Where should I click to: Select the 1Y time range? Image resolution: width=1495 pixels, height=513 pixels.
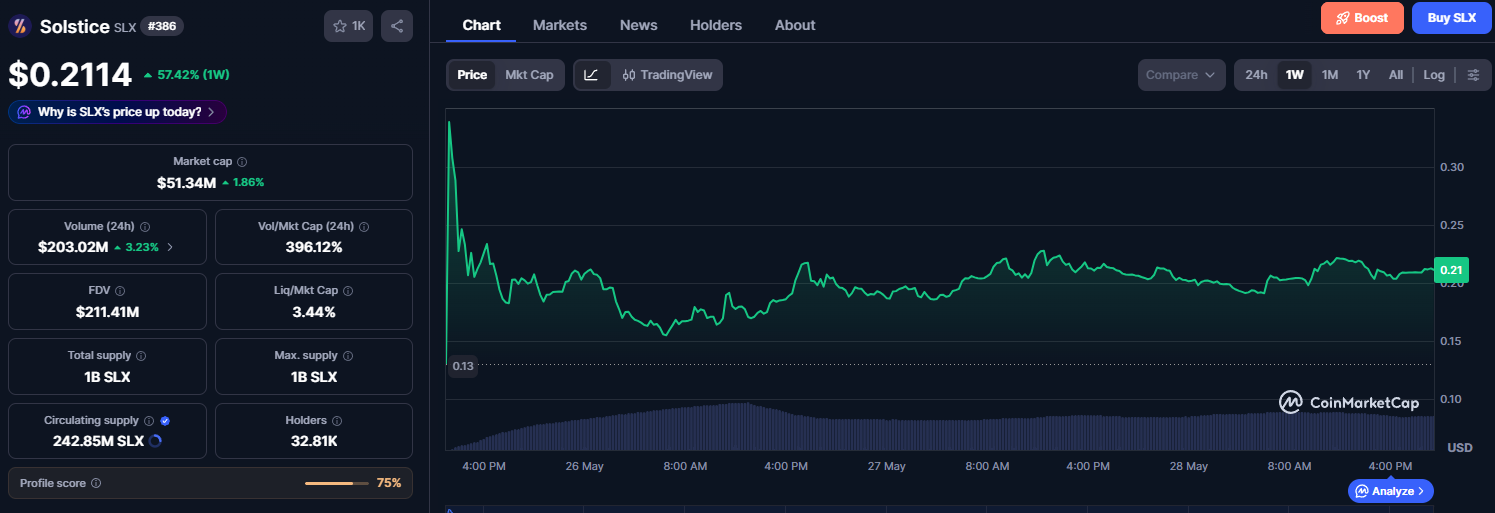1363,75
